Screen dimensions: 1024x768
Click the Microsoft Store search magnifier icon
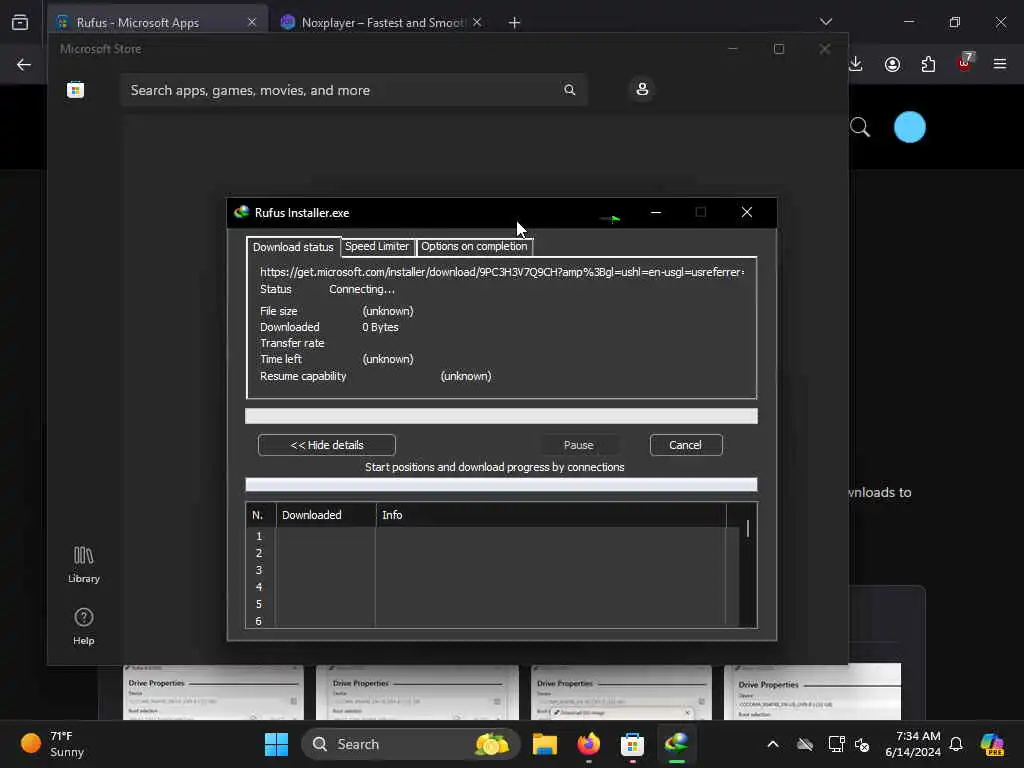coord(569,90)
